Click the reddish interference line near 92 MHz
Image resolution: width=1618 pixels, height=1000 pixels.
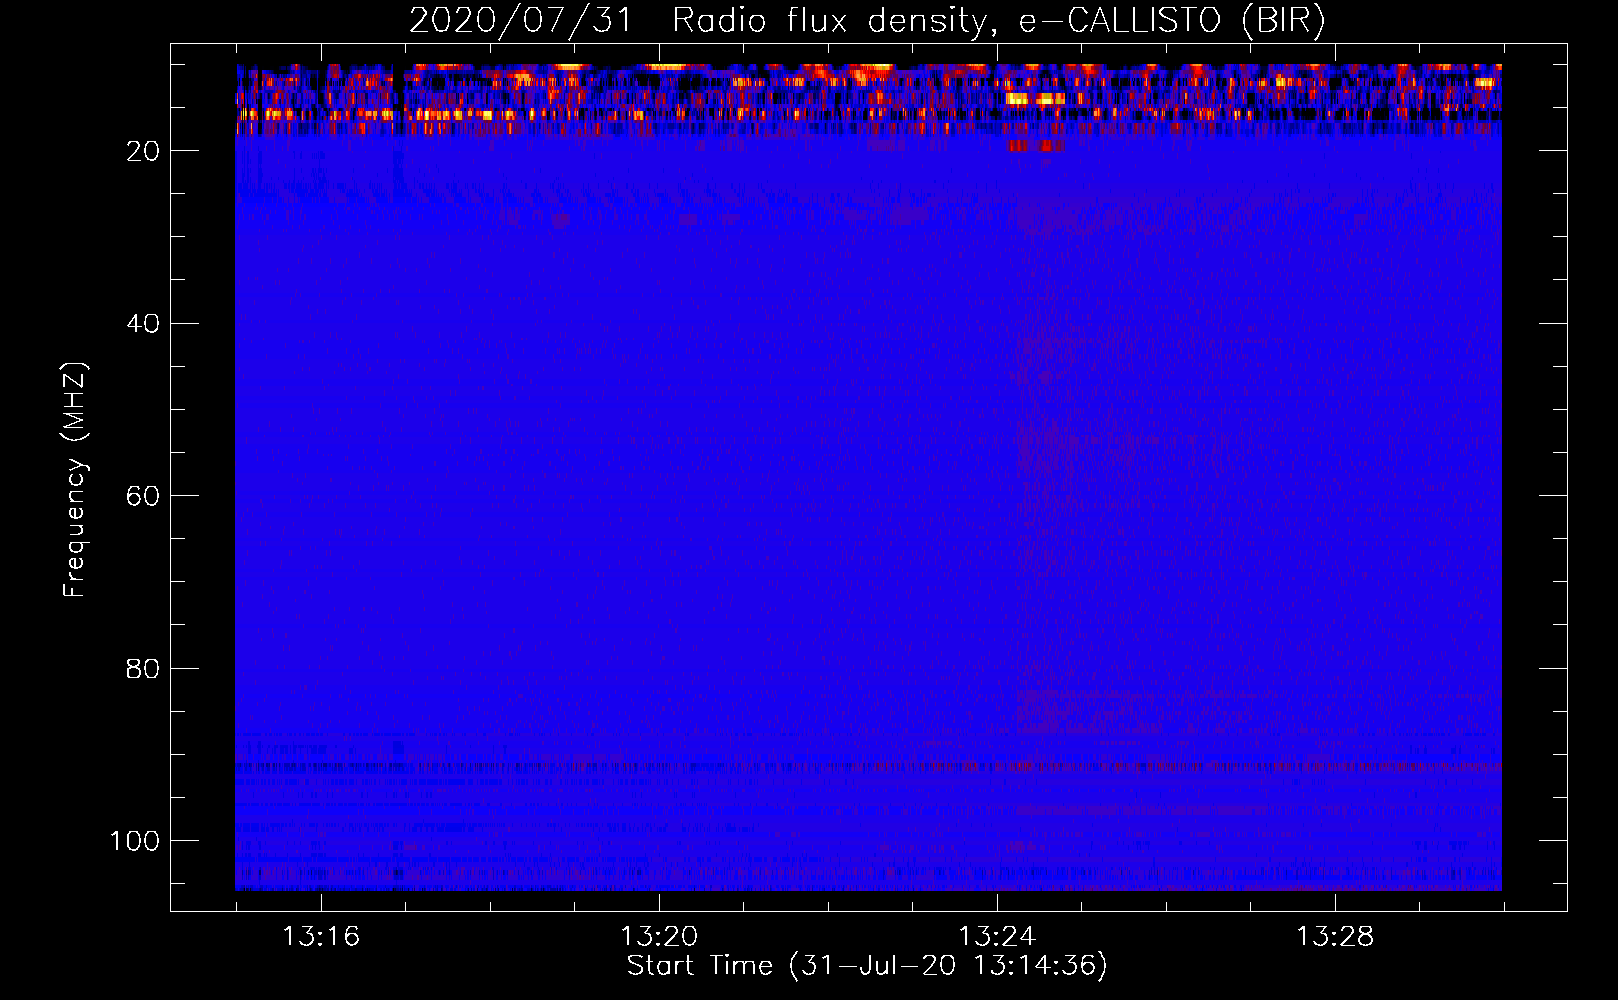click(x=868, y=767)
